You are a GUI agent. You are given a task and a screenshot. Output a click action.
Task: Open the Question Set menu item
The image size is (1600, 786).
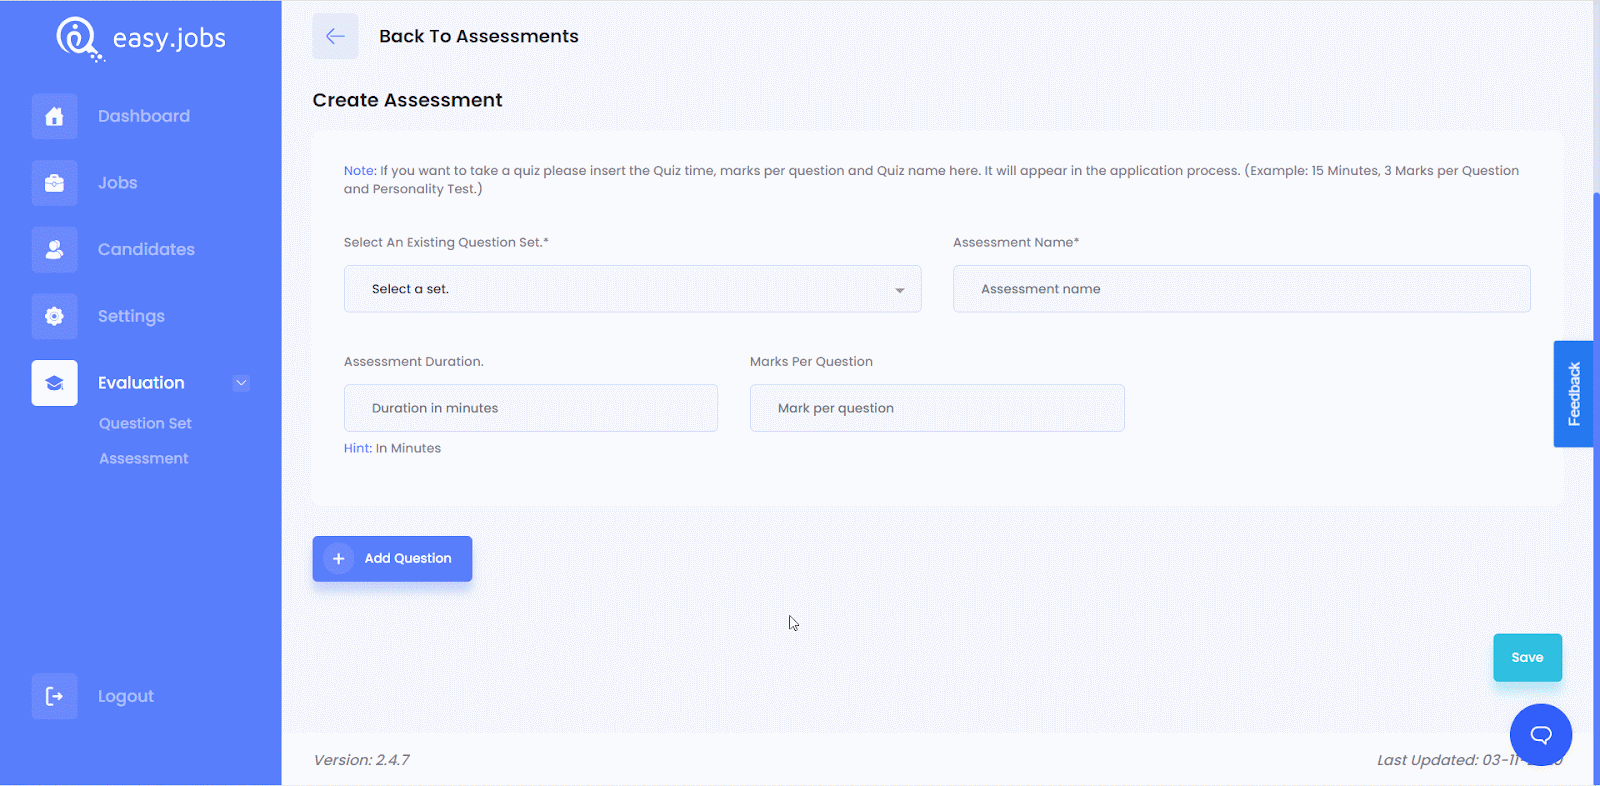145,424
